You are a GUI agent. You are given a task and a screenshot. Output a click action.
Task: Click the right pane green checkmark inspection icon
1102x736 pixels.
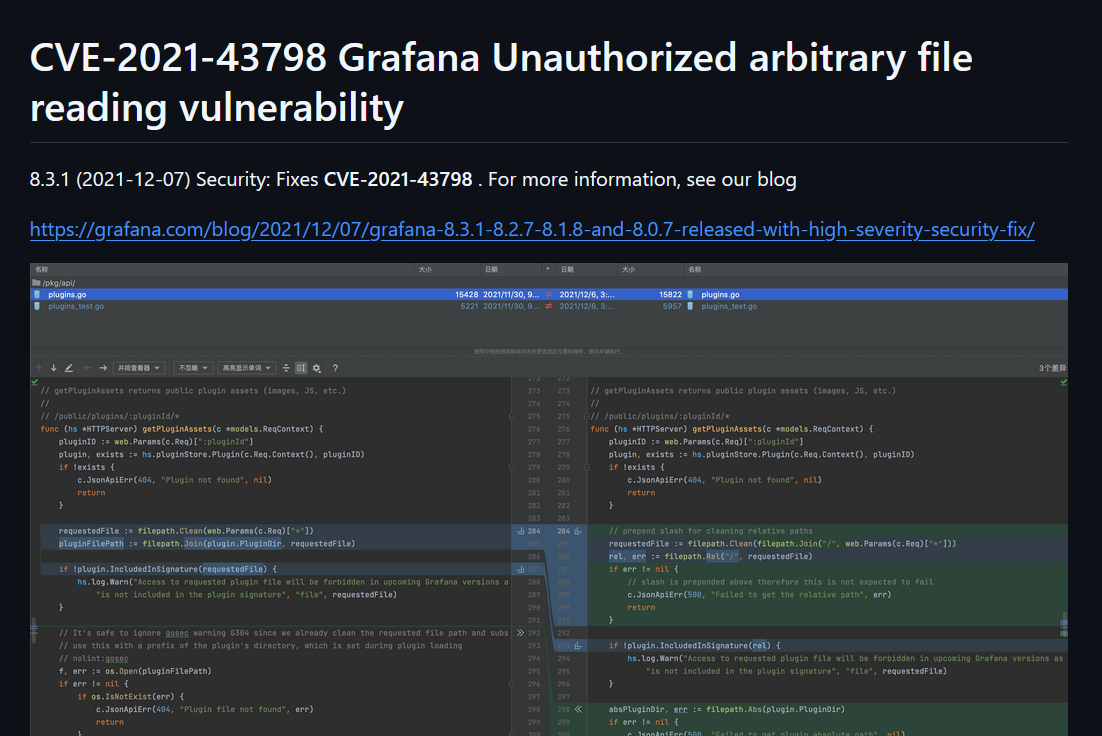[x=1063, y=382]
